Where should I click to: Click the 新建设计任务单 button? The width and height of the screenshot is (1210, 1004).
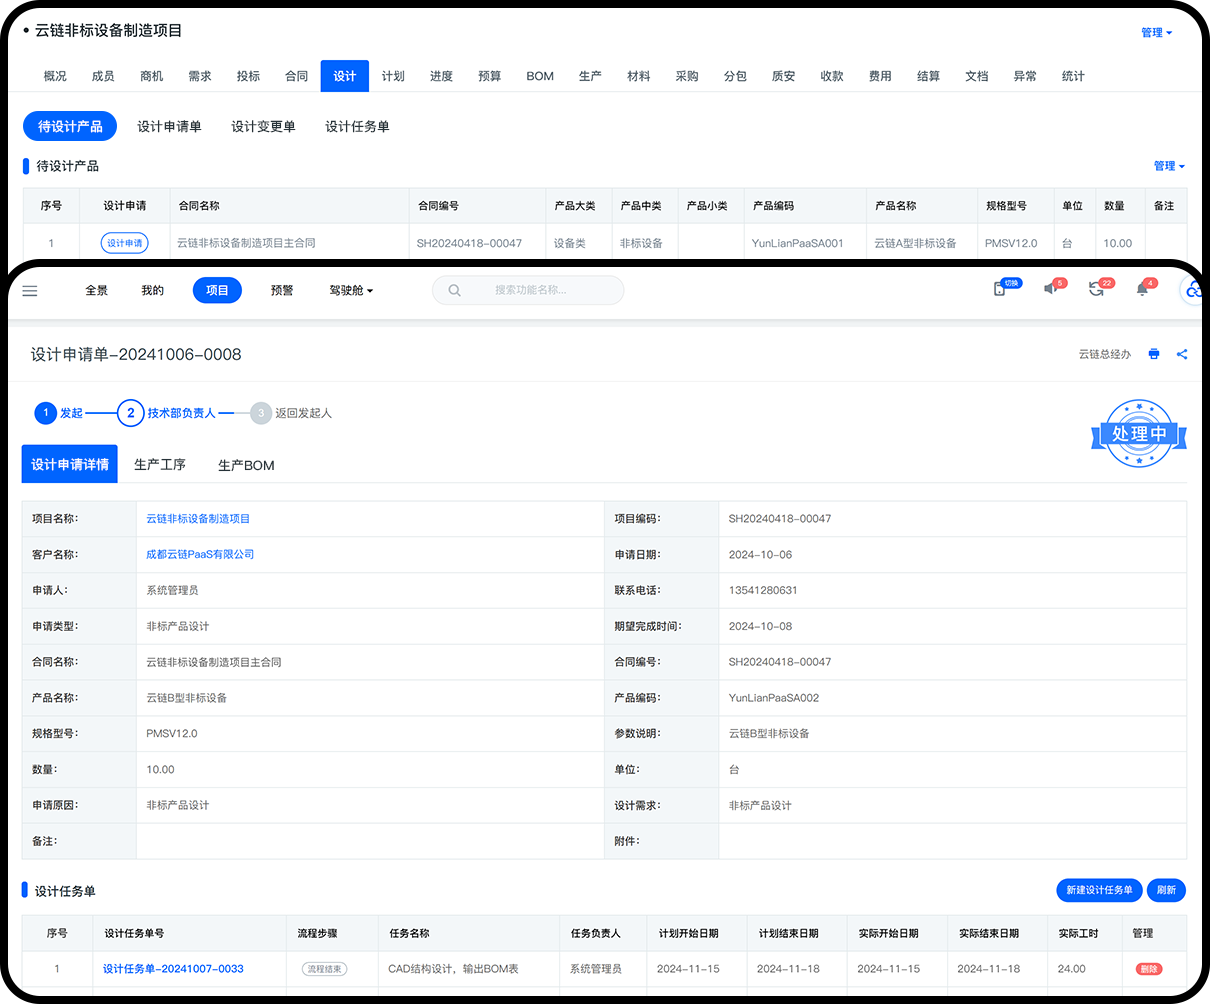[1099, 890]
